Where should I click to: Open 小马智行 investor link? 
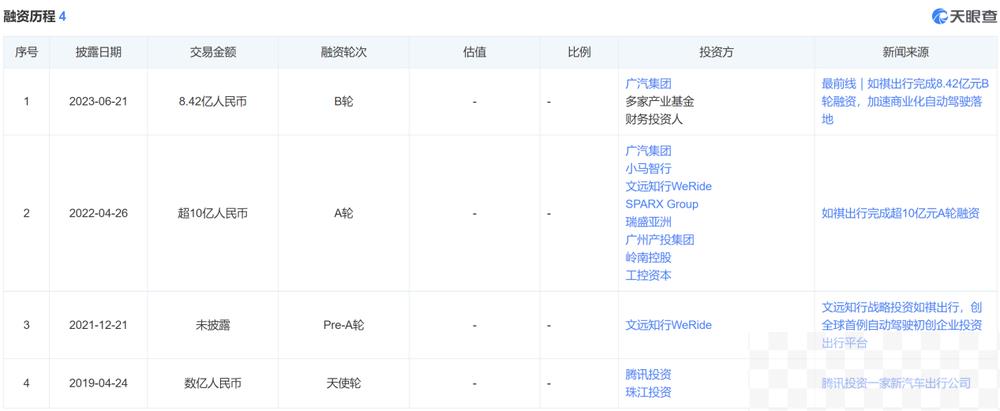coord(649,169)
